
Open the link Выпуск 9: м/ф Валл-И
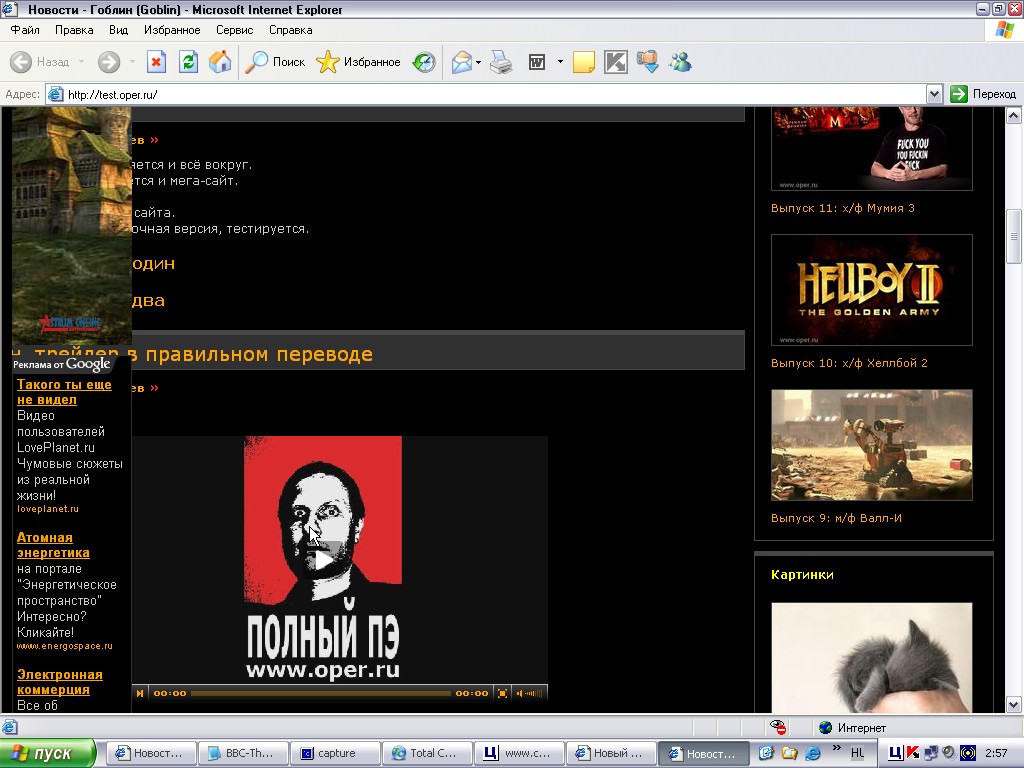[x=836, y=518]
